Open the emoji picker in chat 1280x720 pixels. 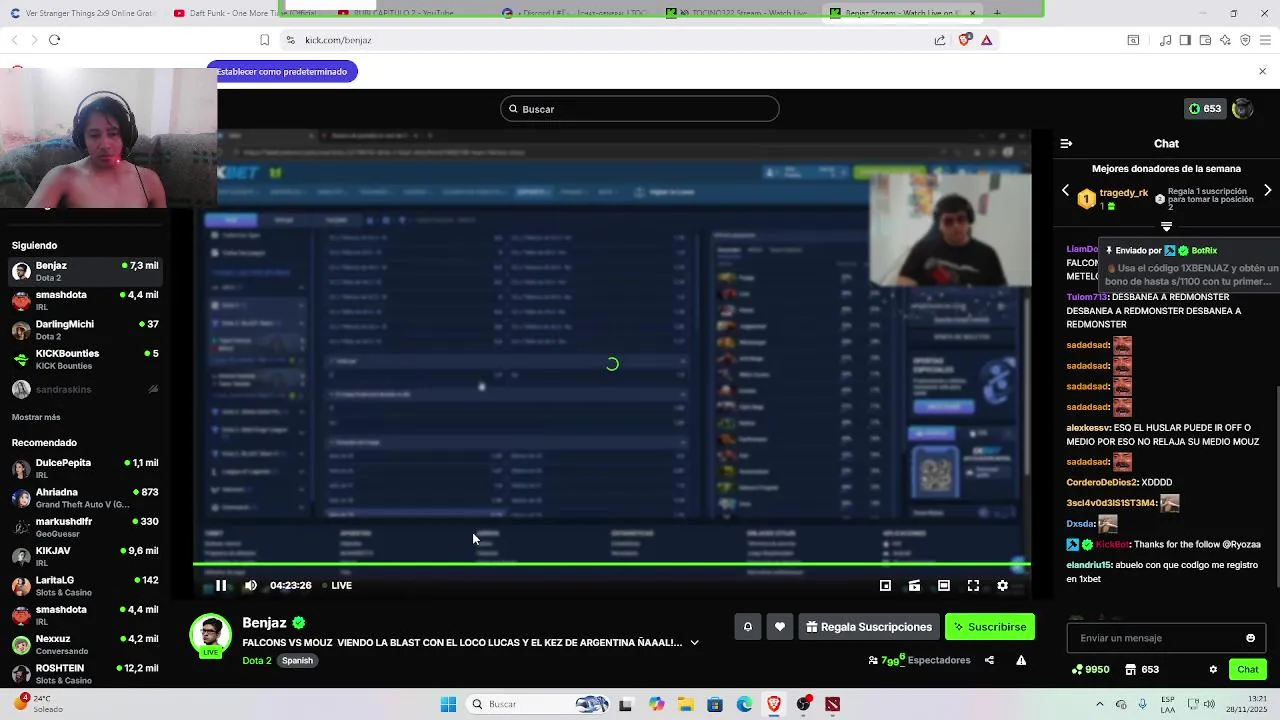(1250, 638)
